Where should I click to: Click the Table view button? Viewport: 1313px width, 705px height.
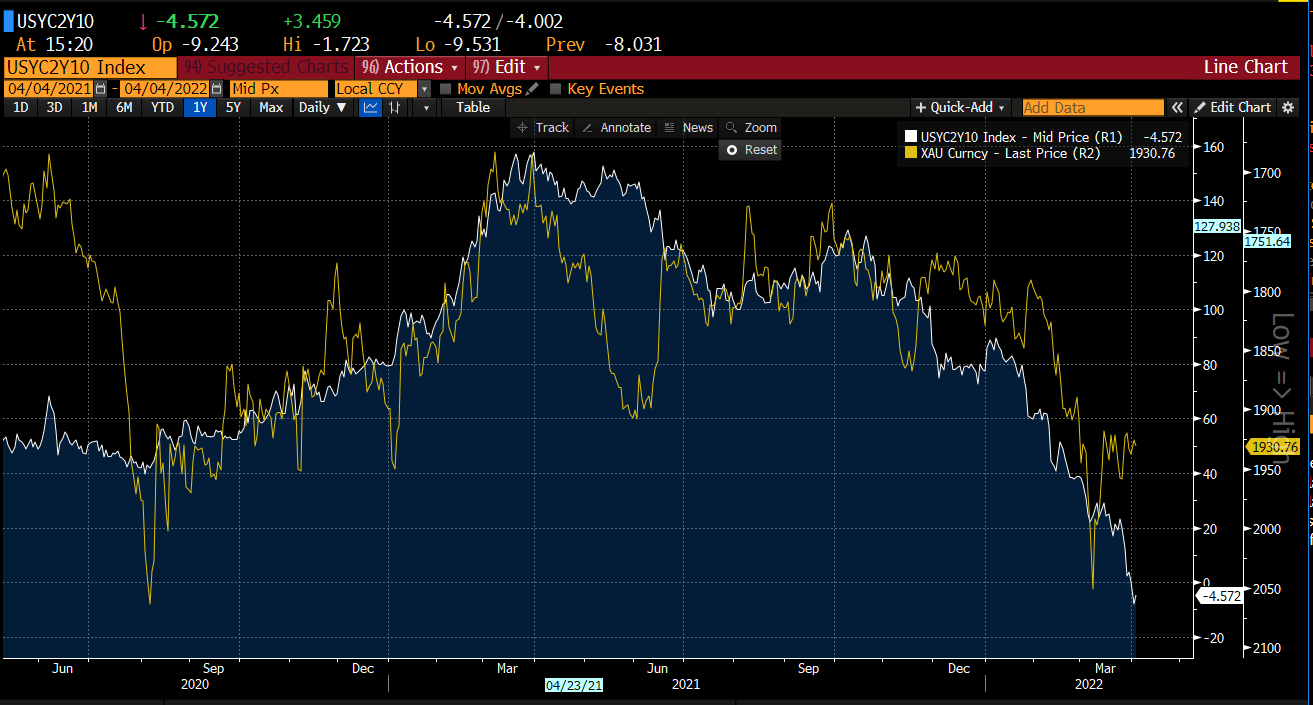pyautogui.click(x=473, y=107)
